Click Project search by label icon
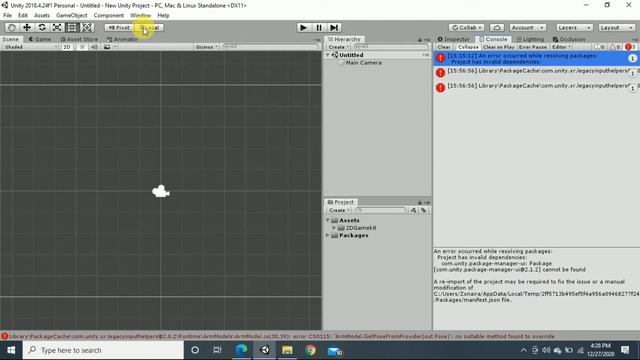The width and height of the screenshot is (640, 360). [424, 210]
